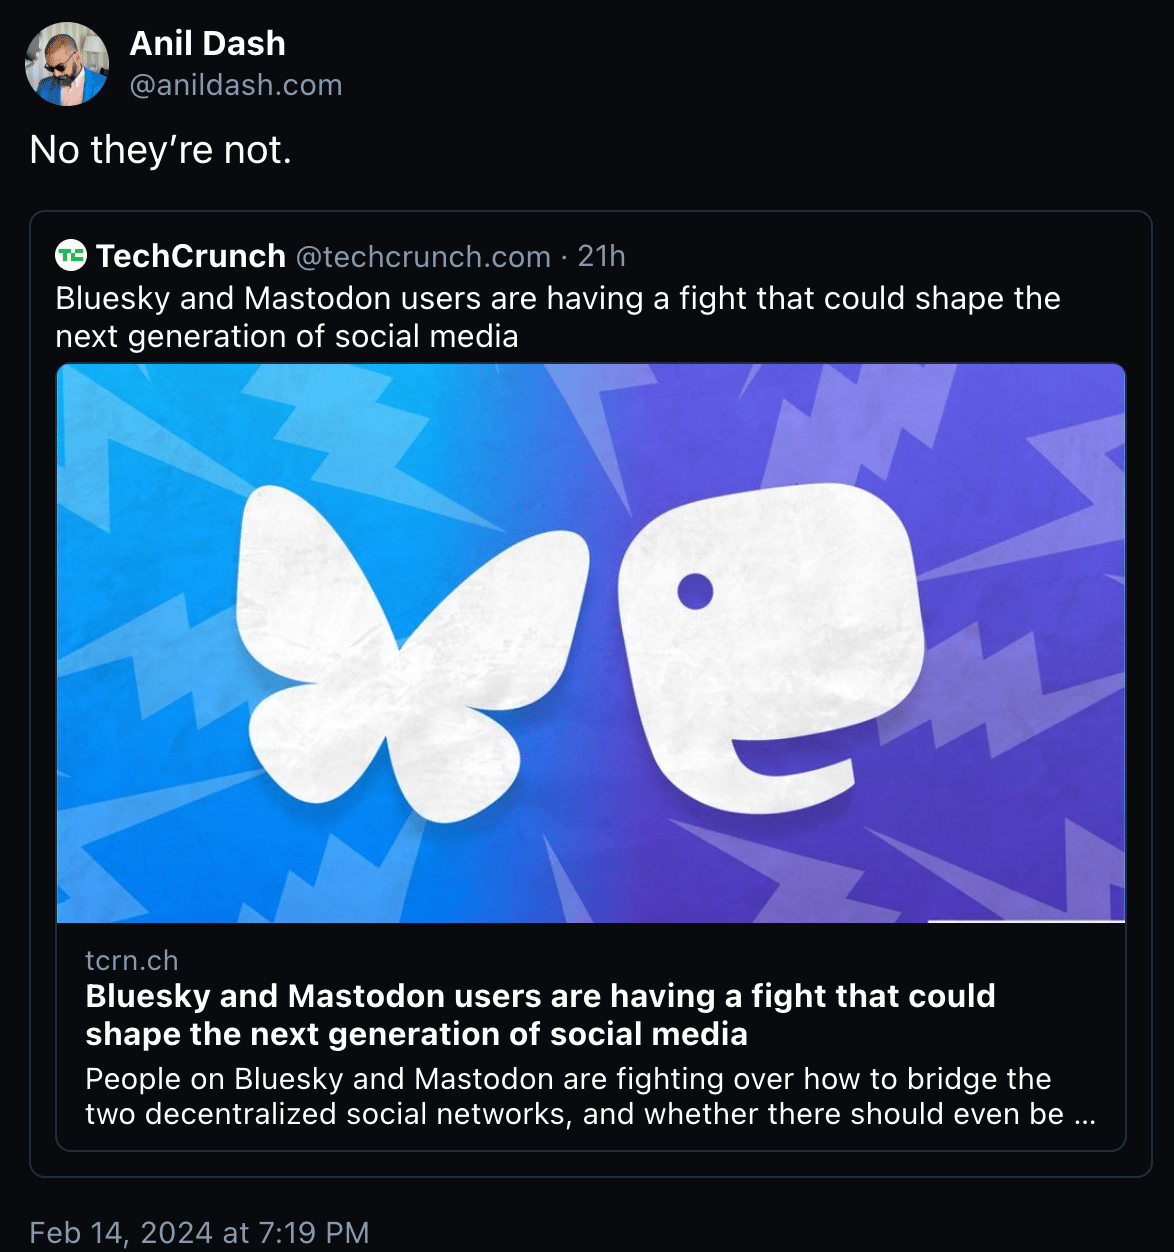Viewport: 1174px width, 1252px height.
Task: Click the 21h quoted post timestamp
Action: (602, 257)
